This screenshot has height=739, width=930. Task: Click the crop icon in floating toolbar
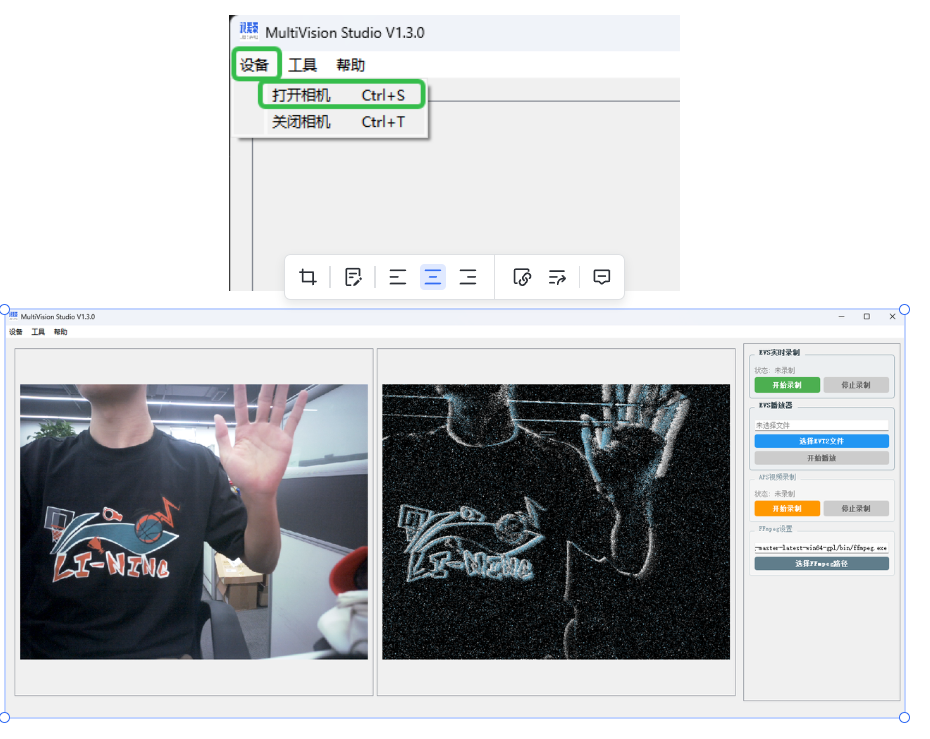pyautogui.click(x=308, y=278)
